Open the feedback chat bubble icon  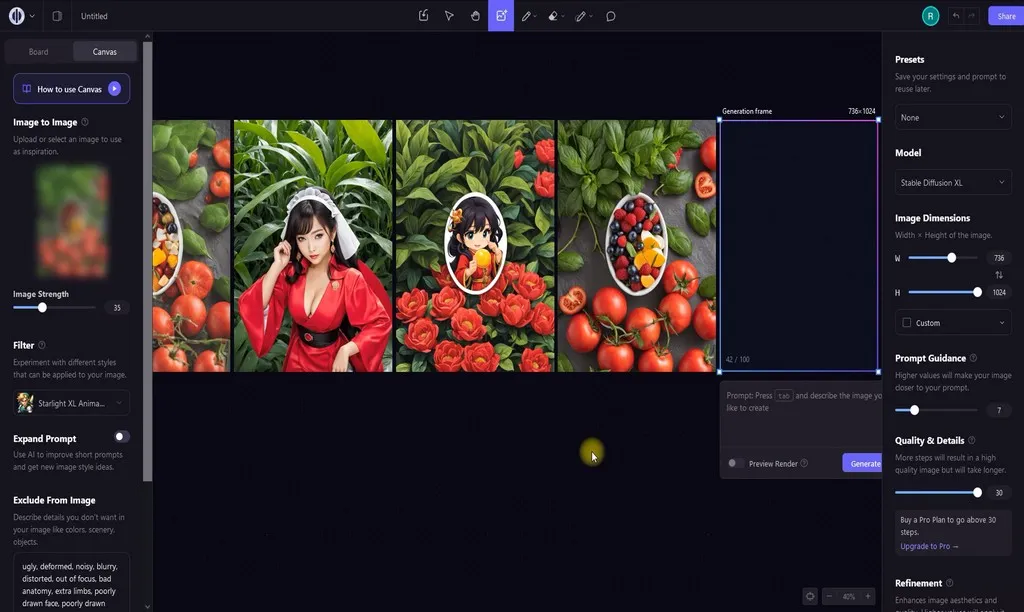coord(610,15)
